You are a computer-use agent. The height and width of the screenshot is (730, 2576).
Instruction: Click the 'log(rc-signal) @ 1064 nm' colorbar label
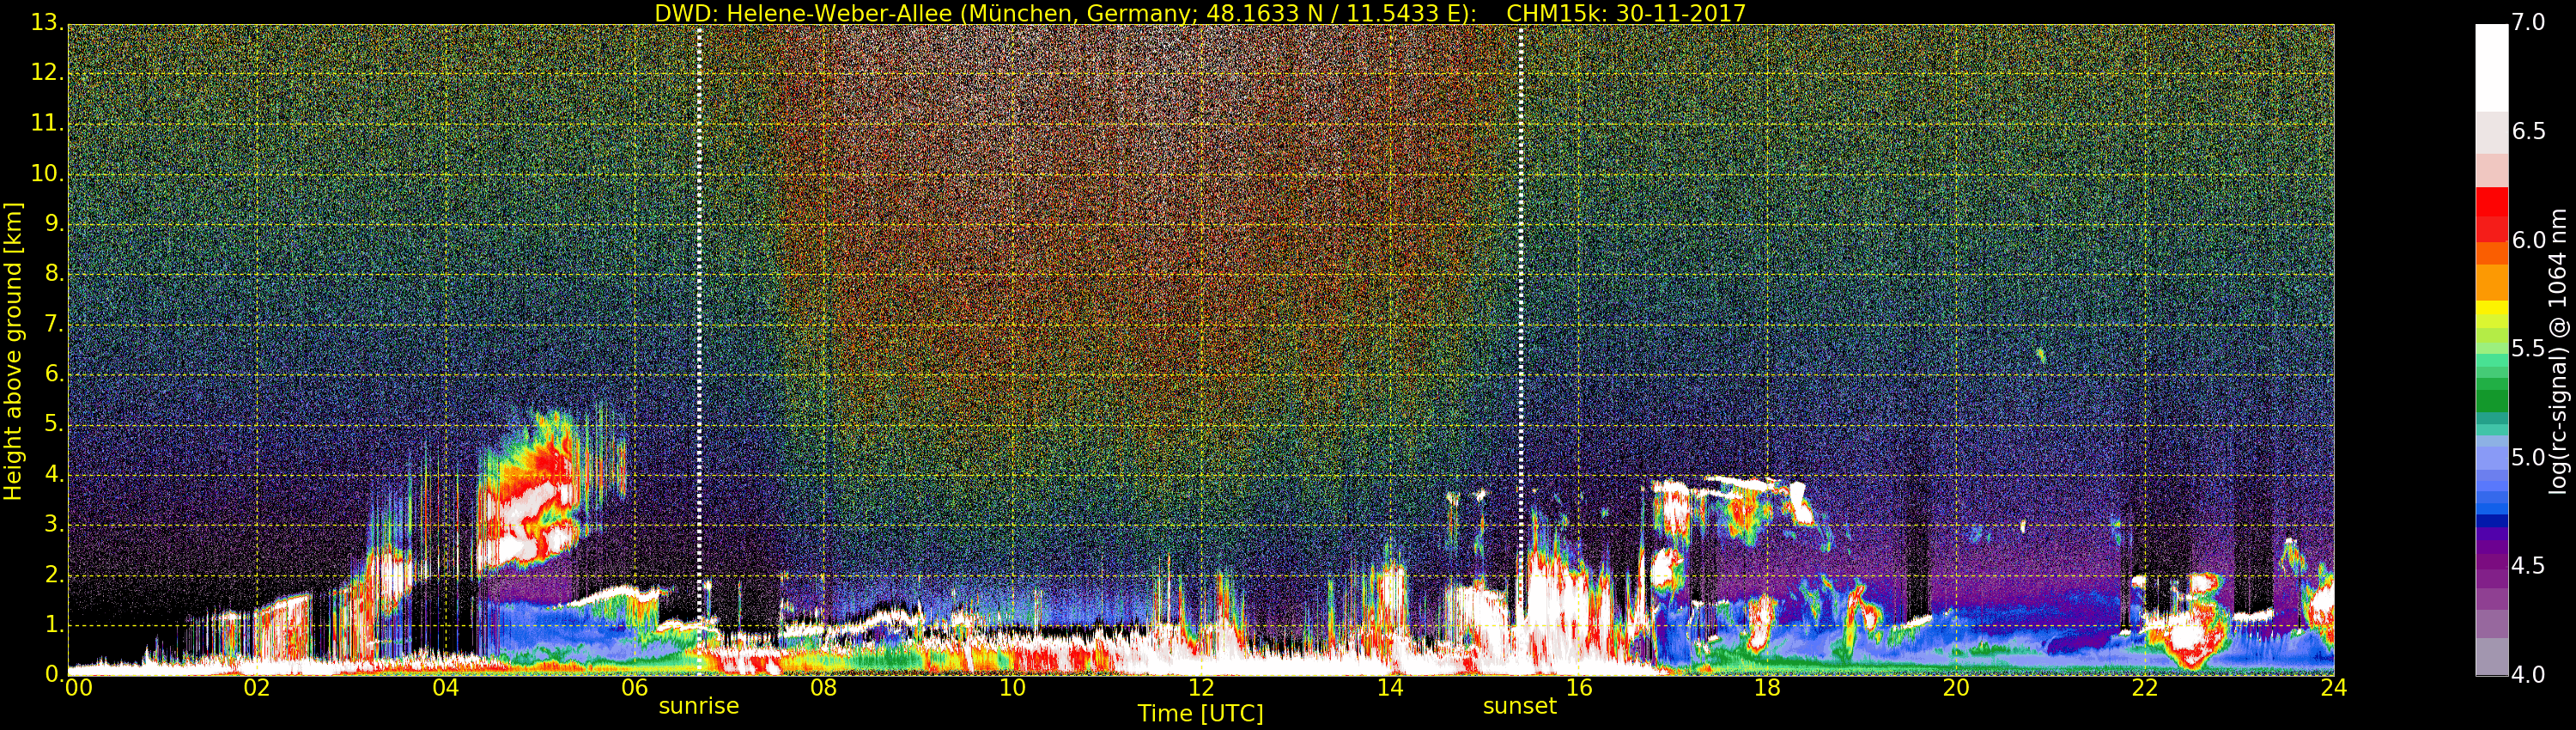(x=2558, y=351)
